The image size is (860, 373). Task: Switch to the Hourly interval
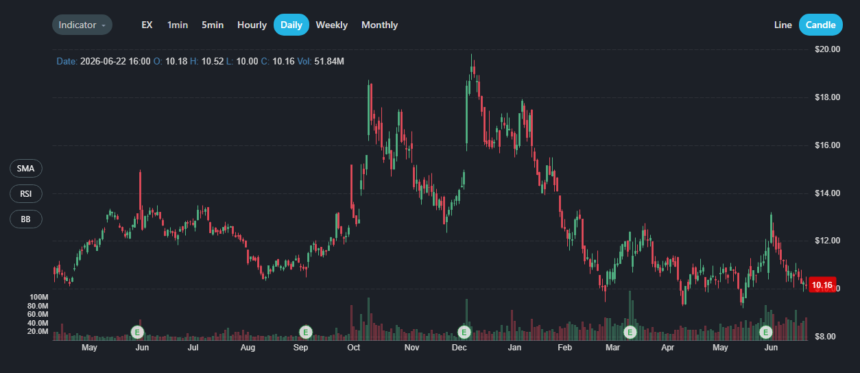[x=252, y=25]
